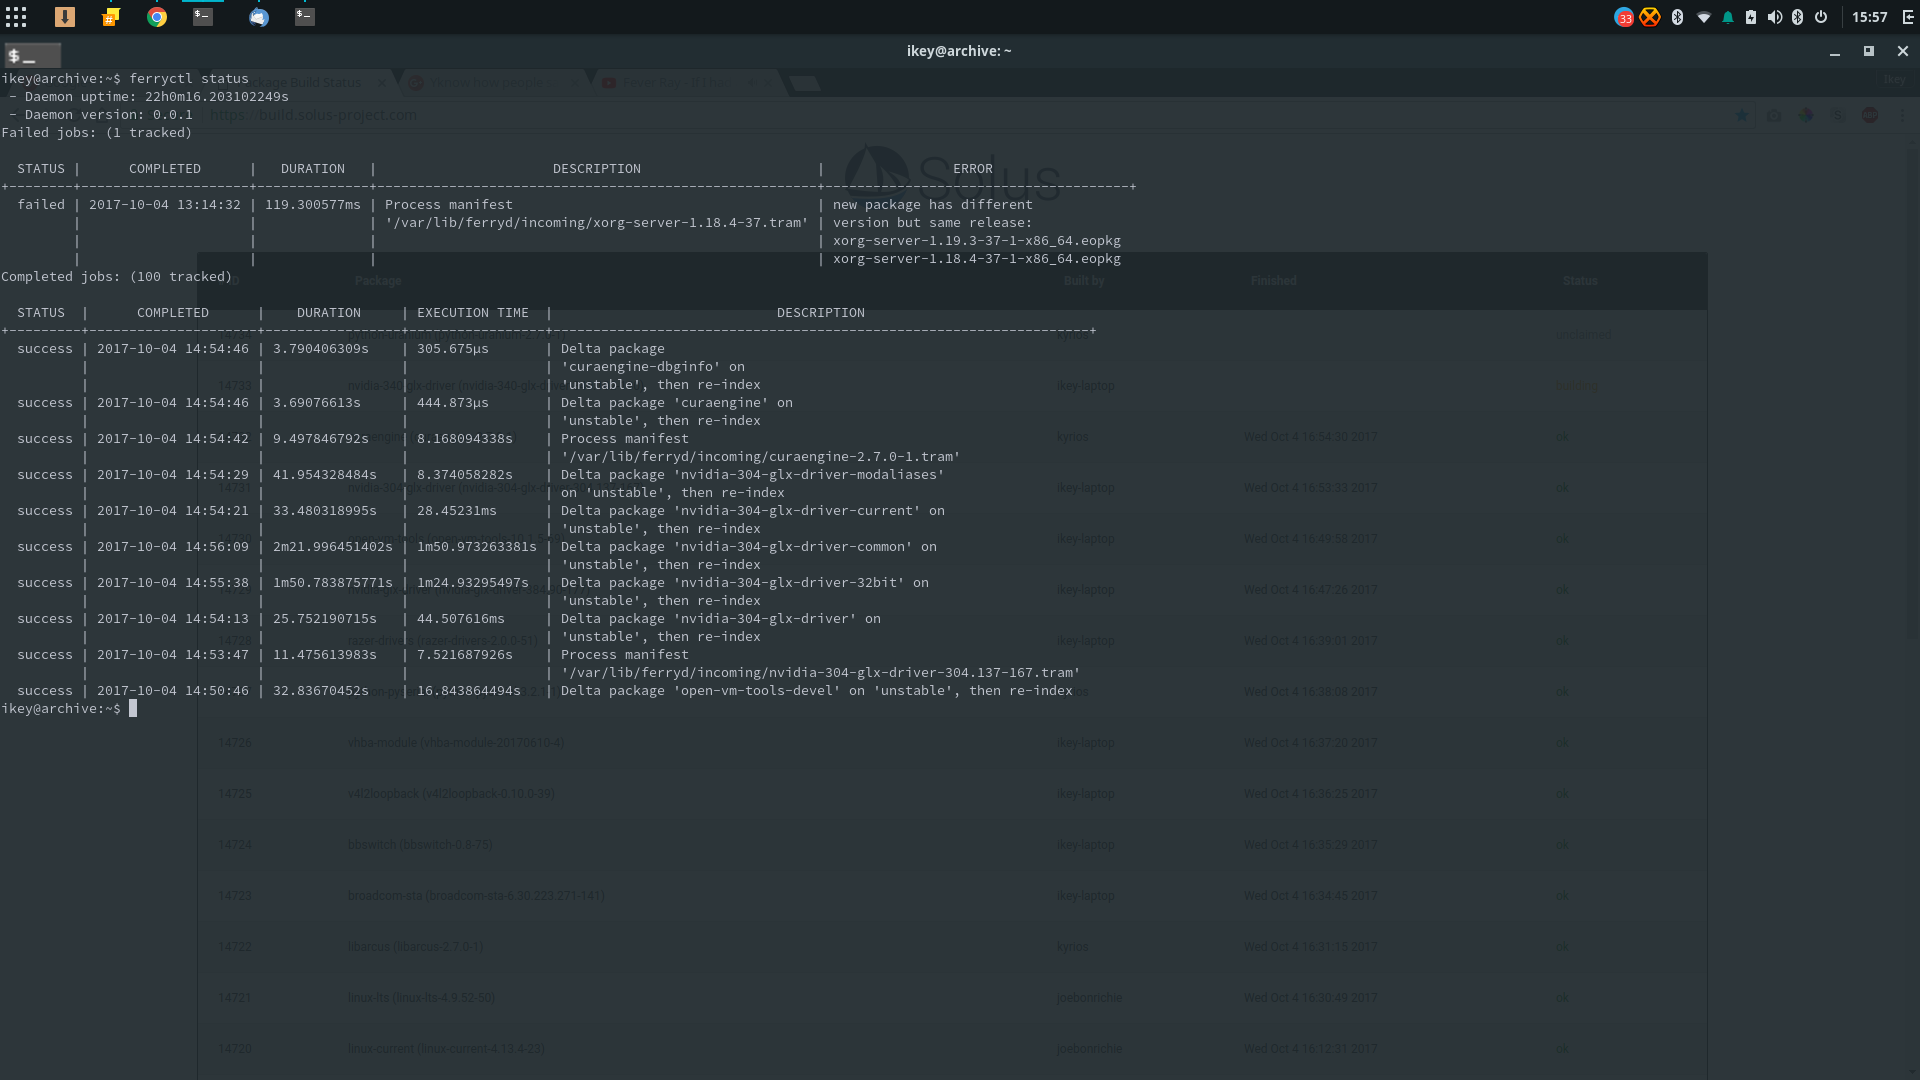
Task: Check the battery charging indicator
Action: pos(1751,17)
